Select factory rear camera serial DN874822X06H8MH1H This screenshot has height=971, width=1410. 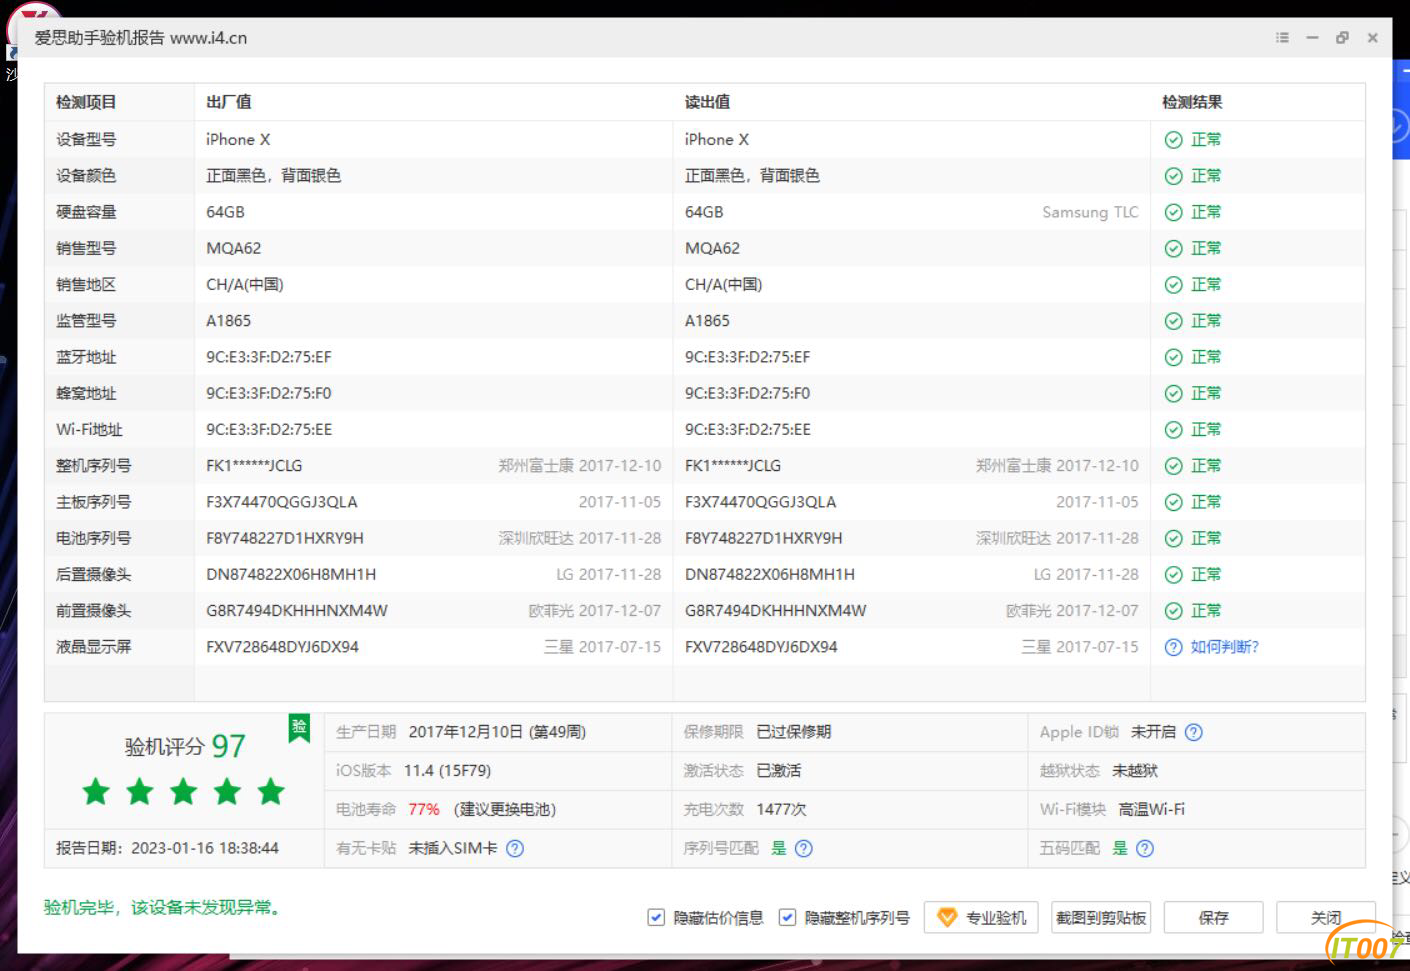coord(291,575)
